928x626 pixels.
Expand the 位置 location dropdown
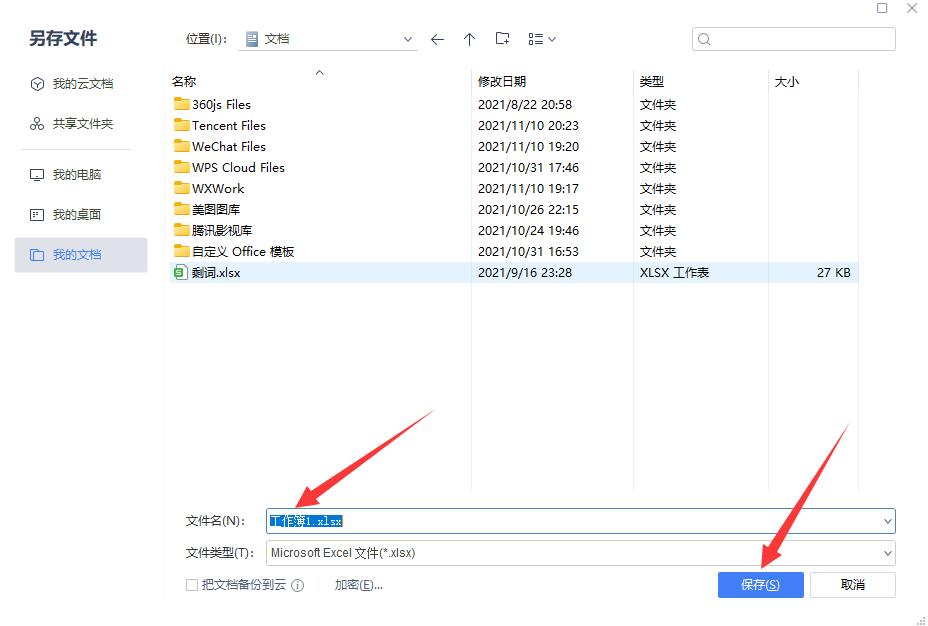point(408,39)
